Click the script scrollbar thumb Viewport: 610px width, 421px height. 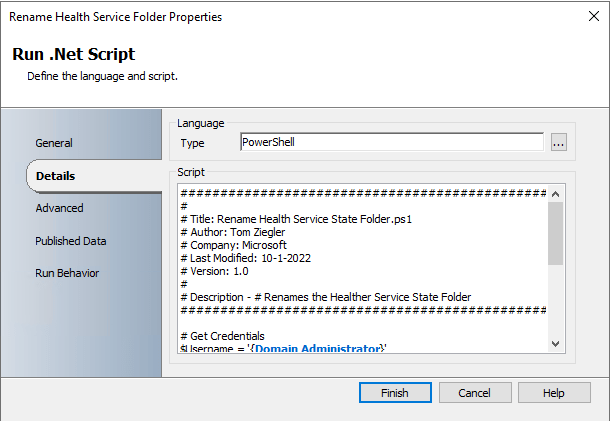(x=556, y=232)
